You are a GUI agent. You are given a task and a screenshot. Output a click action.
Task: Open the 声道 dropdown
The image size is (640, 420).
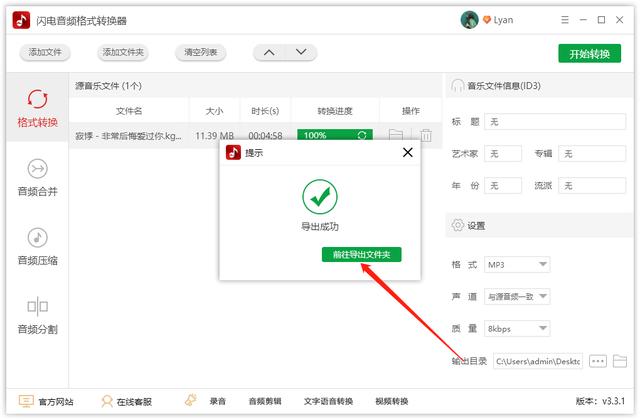coord(517,296)
